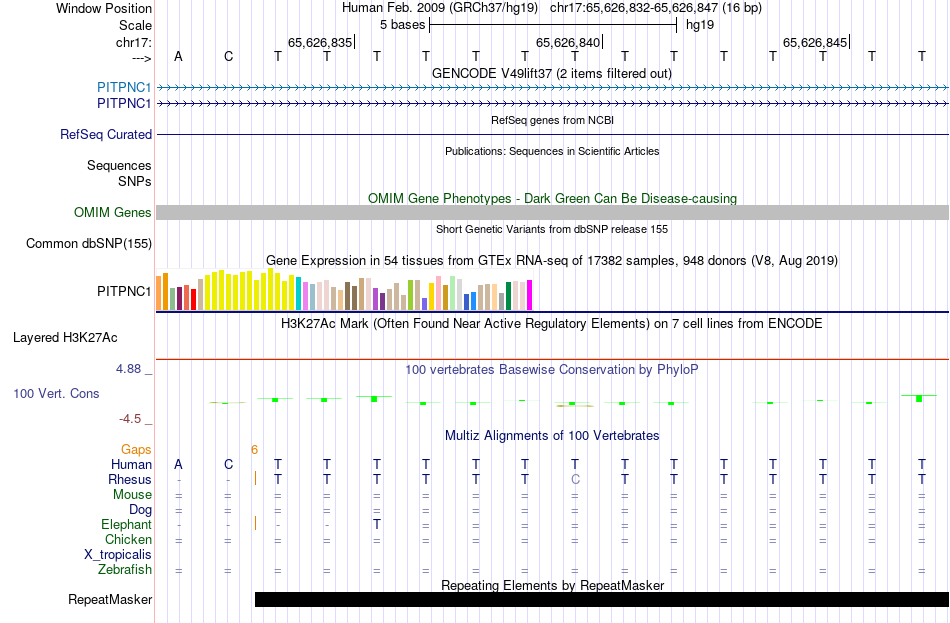
Task: Click the SNPs track label
Action: tap(135, 181)
